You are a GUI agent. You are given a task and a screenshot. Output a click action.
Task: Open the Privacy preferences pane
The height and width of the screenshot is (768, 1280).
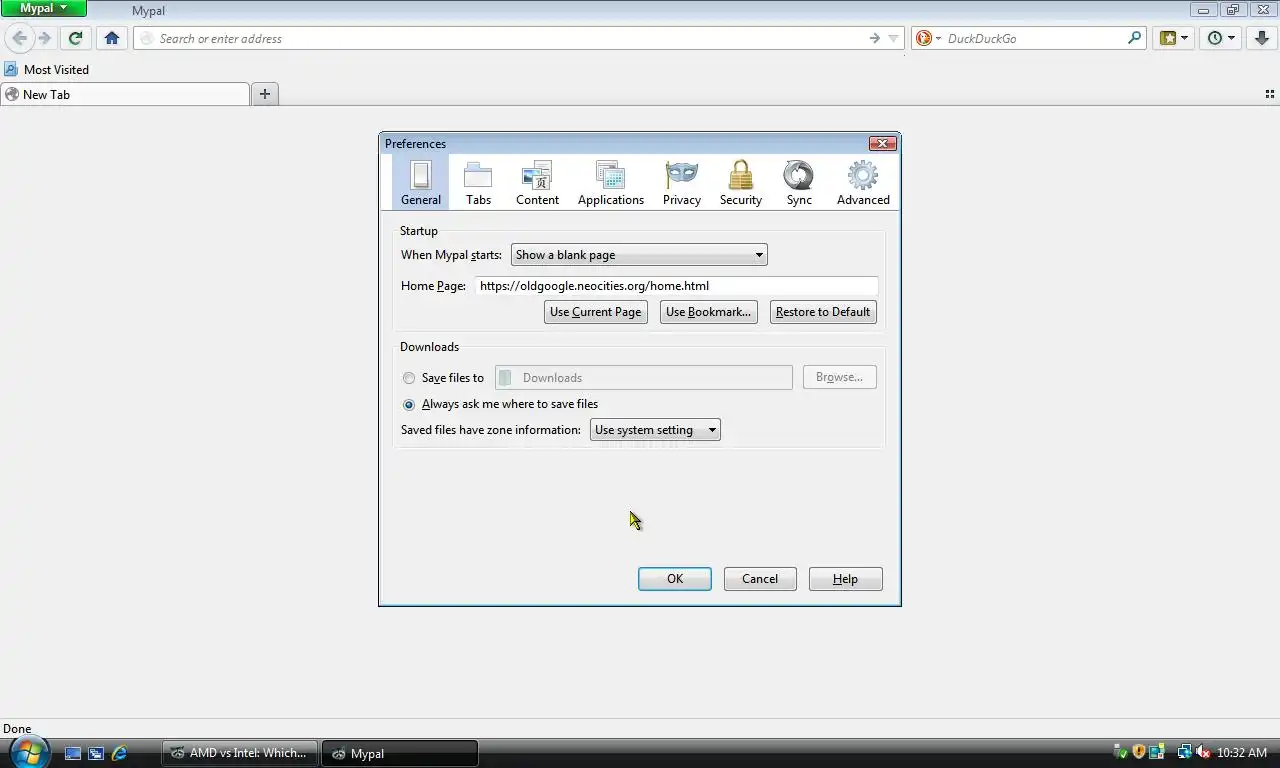(682, 182)
